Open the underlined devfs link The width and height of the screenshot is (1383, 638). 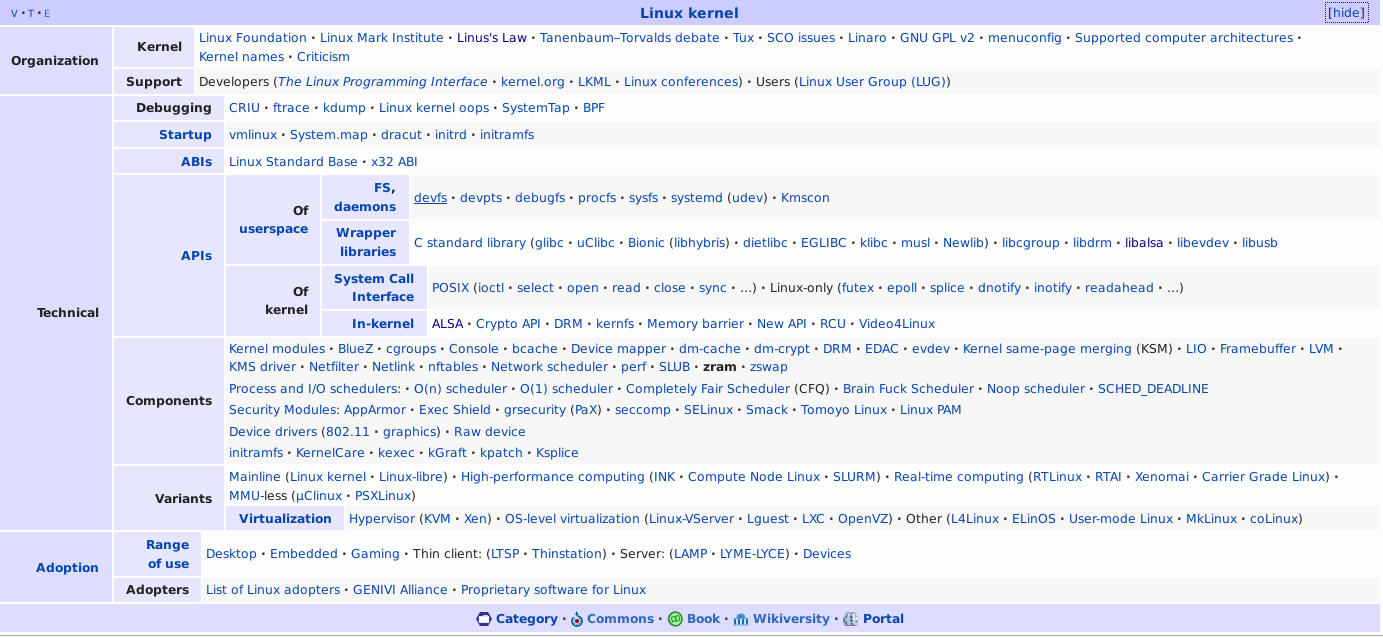click(x=431, y=198)
